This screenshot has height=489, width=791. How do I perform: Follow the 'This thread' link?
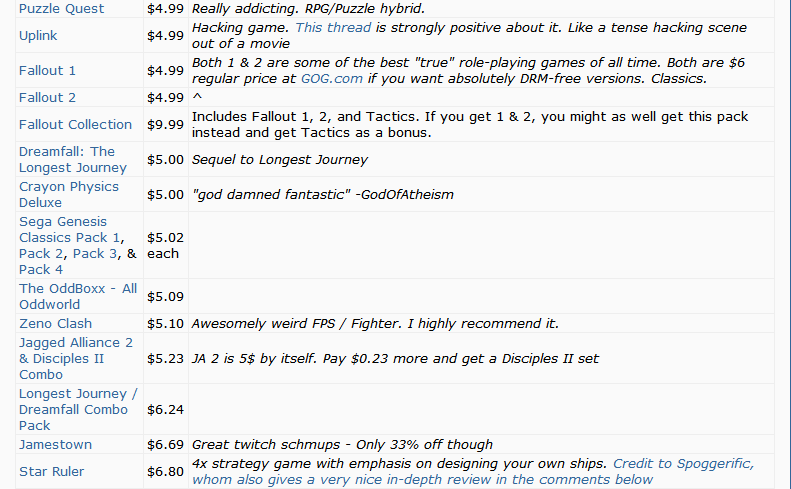tap(333, 28)
